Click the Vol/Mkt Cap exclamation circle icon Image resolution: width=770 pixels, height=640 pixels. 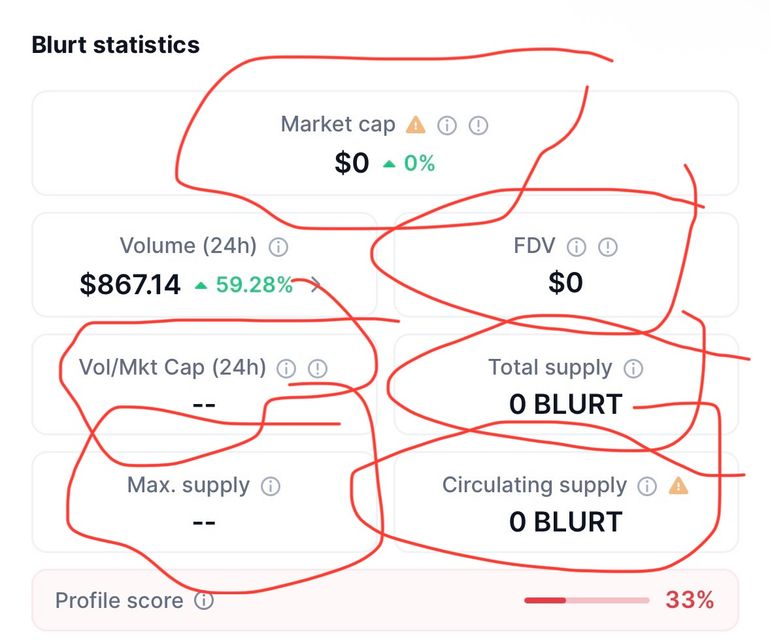(x=317, y=368)
